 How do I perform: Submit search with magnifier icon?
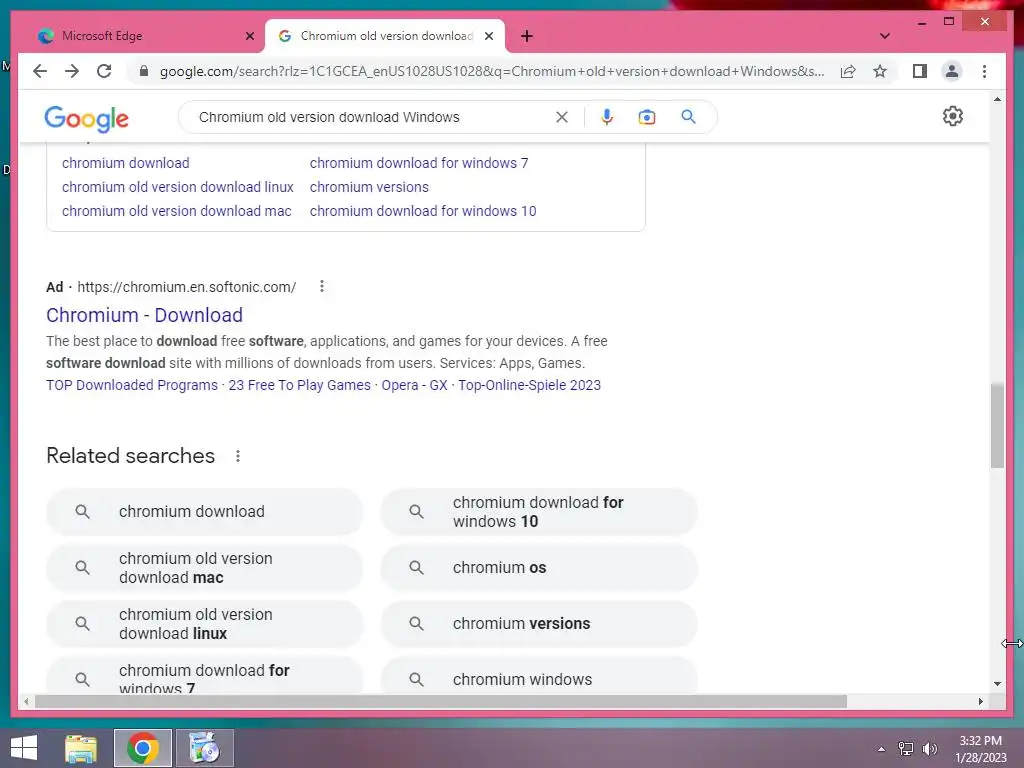point(688,117)
